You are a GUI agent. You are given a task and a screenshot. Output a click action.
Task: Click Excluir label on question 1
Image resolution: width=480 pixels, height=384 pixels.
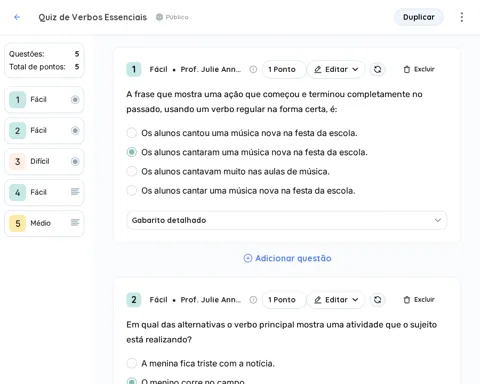tap(424, 69)
